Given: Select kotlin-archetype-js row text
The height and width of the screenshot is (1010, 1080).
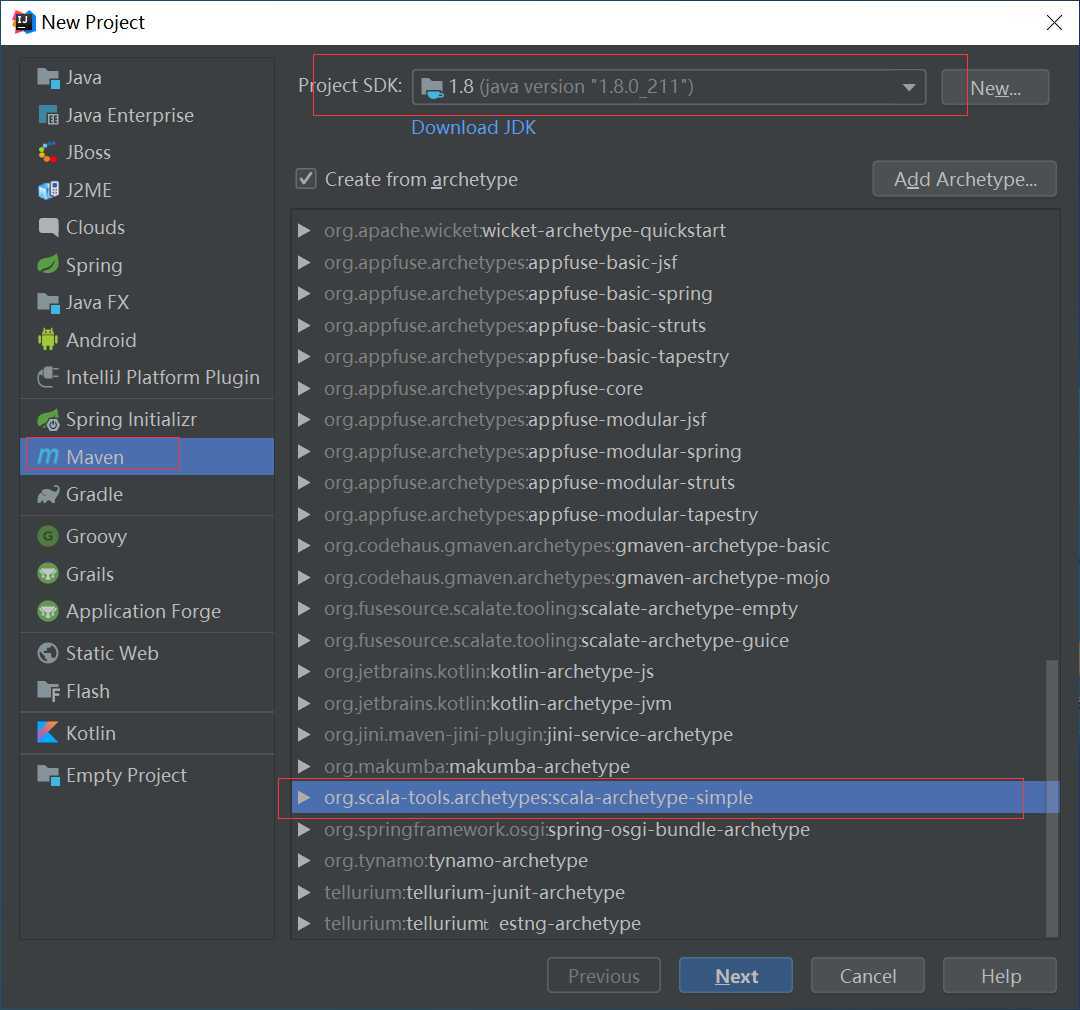Looking at the screenshot, I should (x=489, y=672).
